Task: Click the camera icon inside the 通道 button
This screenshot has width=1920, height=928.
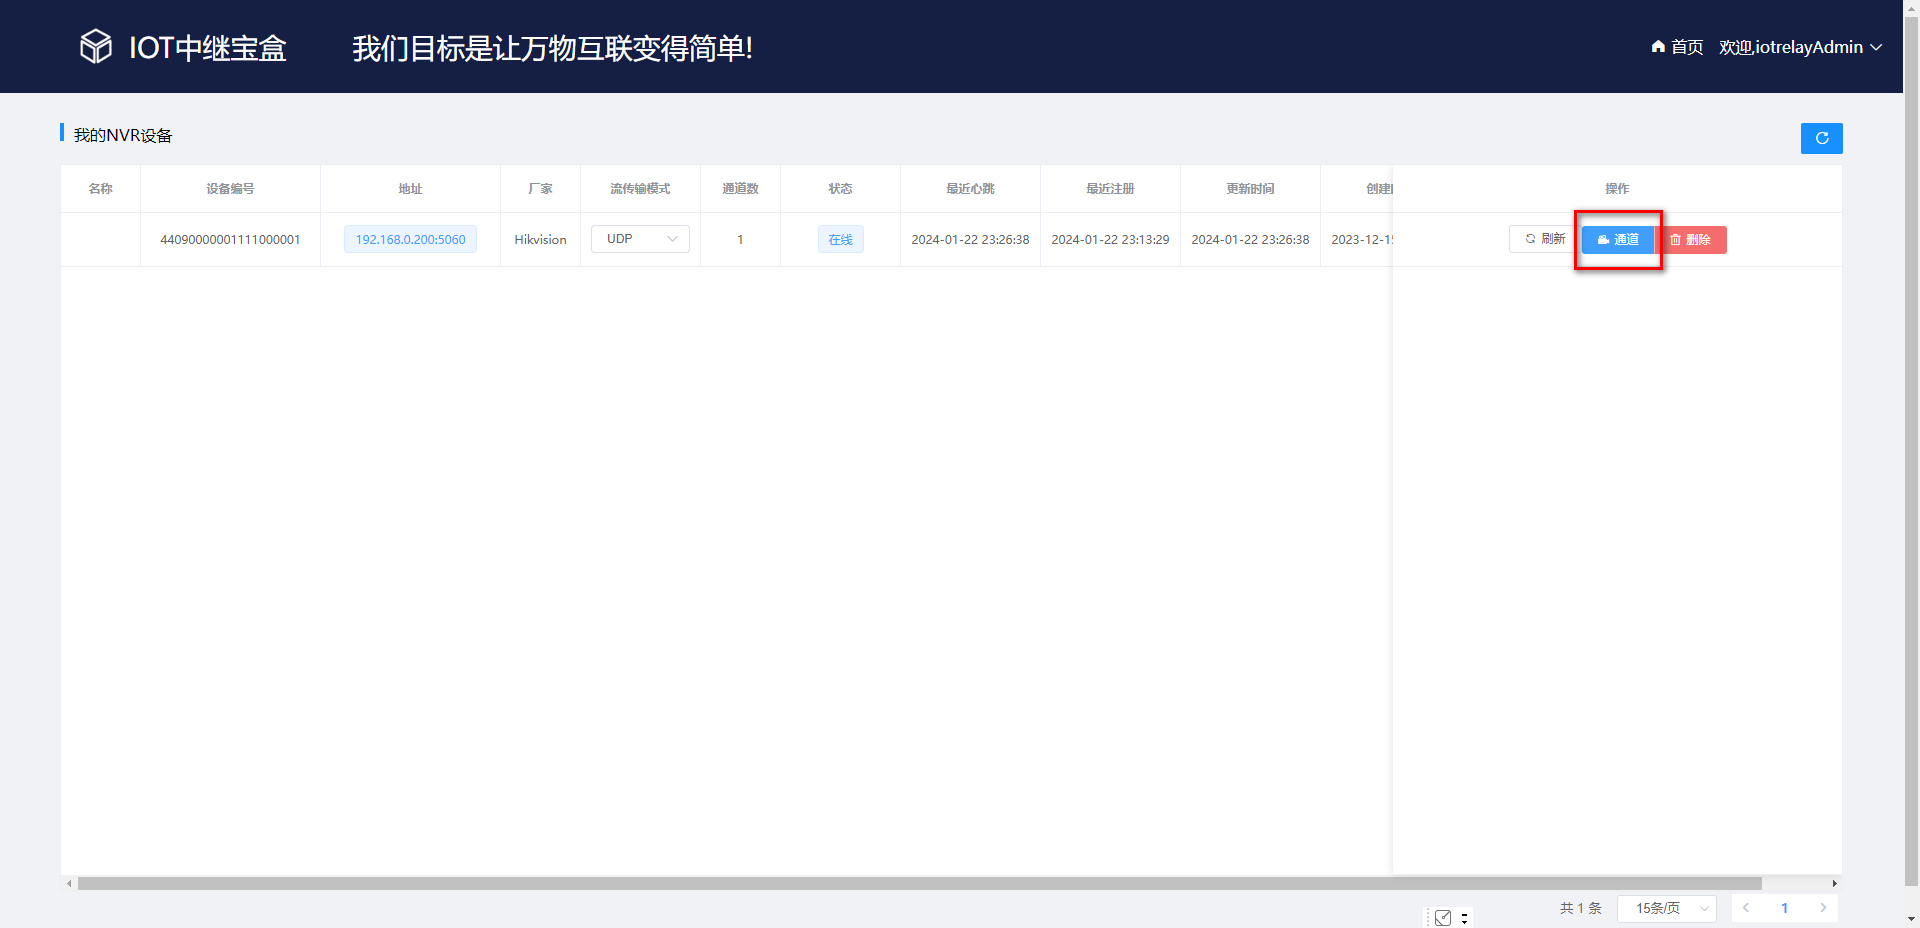Action: pos(1603,239)
